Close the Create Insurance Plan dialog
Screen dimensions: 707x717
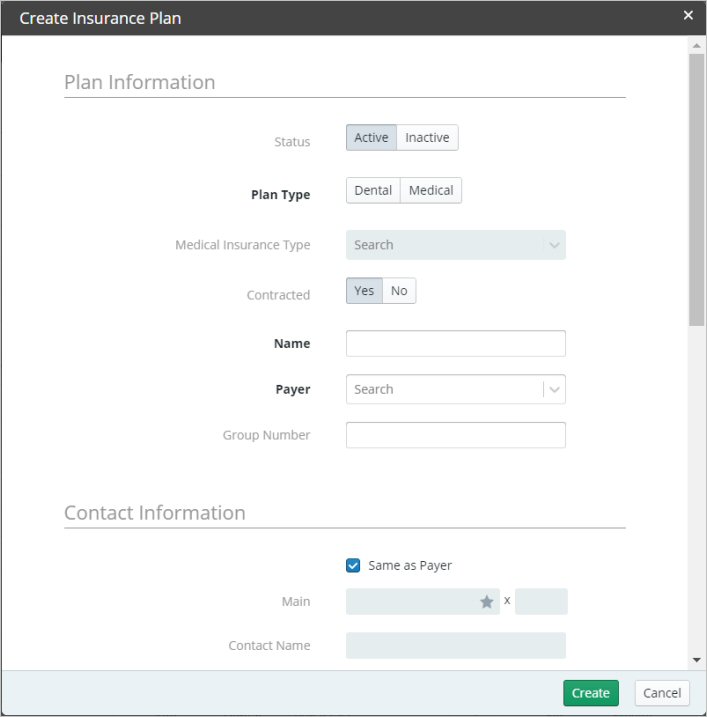(x=688, y=16)
